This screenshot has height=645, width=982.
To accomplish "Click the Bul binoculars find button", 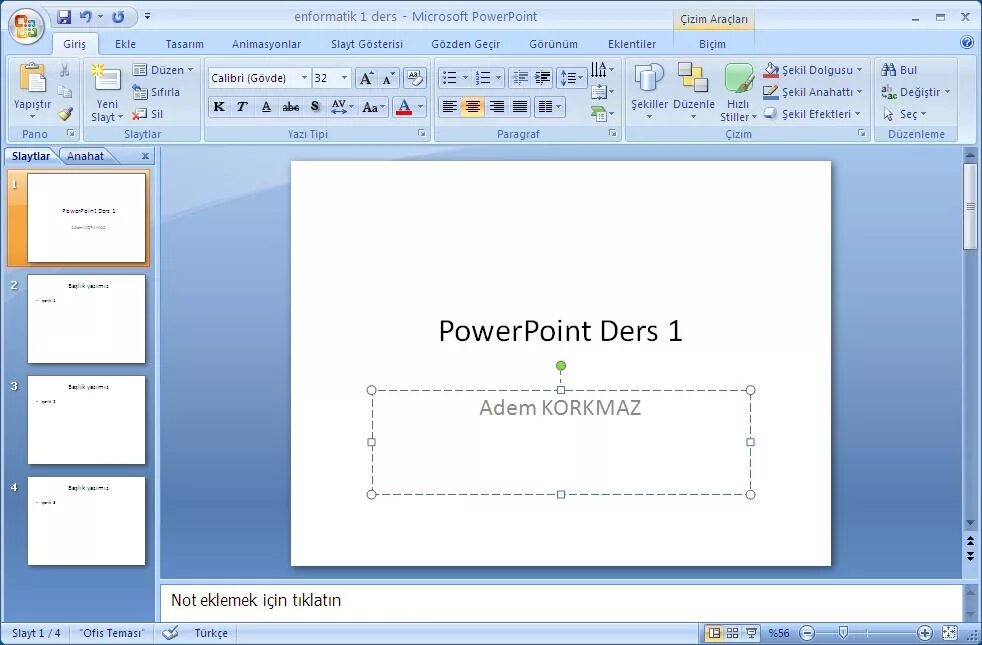I will 899,70.
